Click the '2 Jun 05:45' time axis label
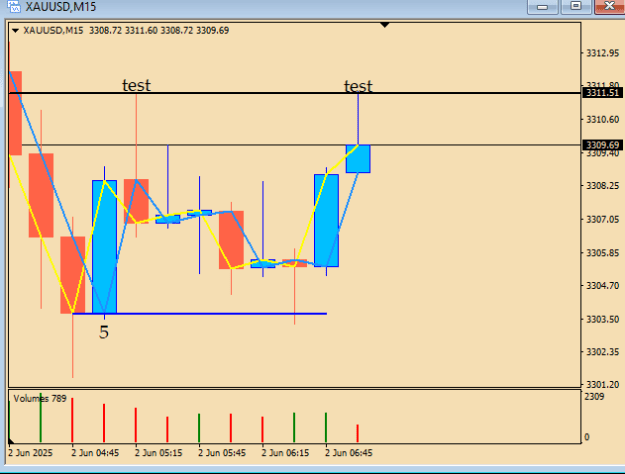The height and width of the screenshot is (474, 625). 222,453
